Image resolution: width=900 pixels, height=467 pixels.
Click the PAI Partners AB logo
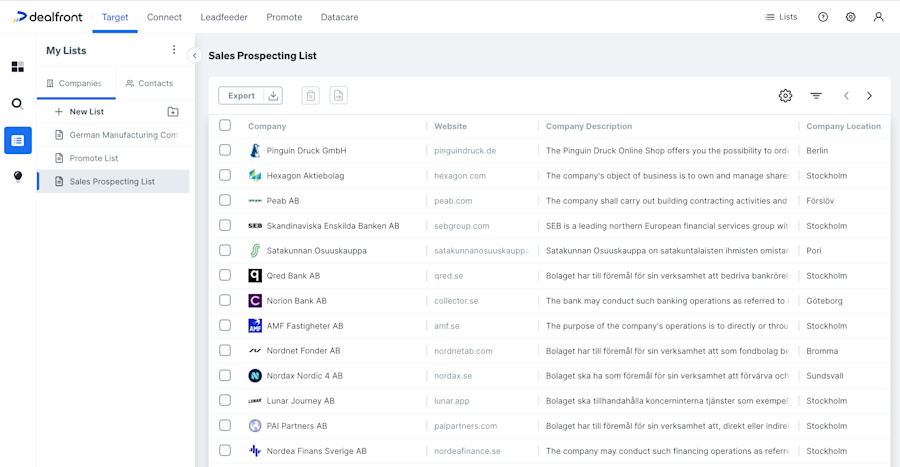pos(255,426)
